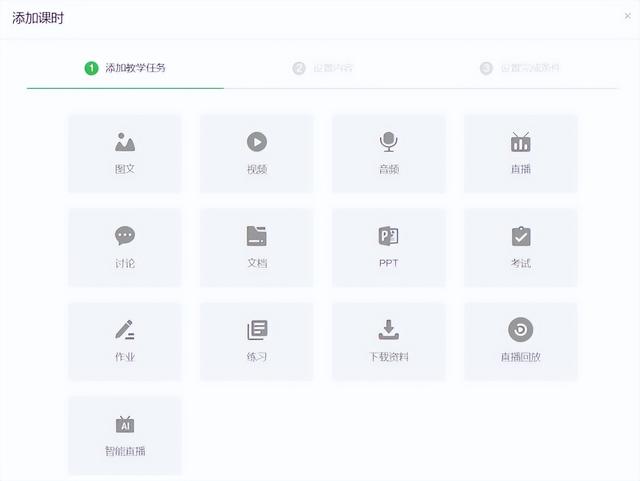
Task: Click the 练习 label text
Action: pyautogui.click(x=257, y=357)
